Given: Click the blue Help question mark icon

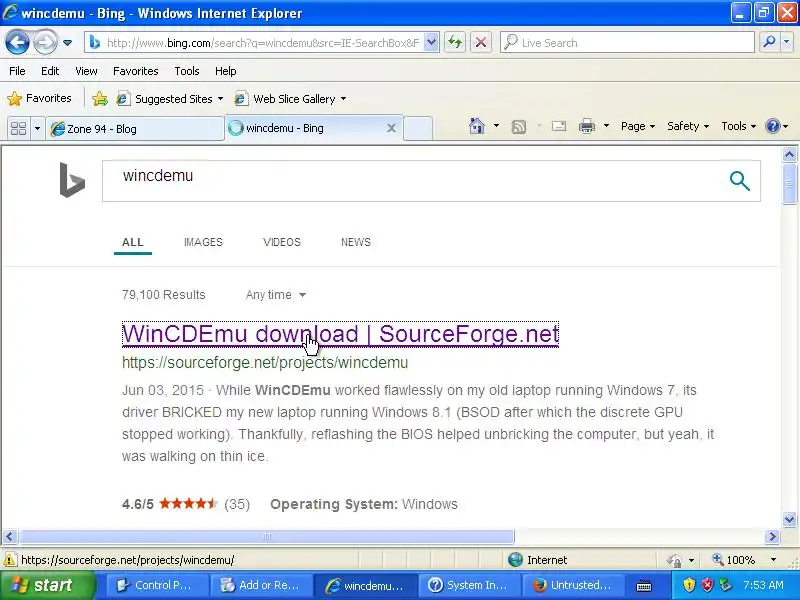Looking at the screenshot, I should click(x=773, y=126).
